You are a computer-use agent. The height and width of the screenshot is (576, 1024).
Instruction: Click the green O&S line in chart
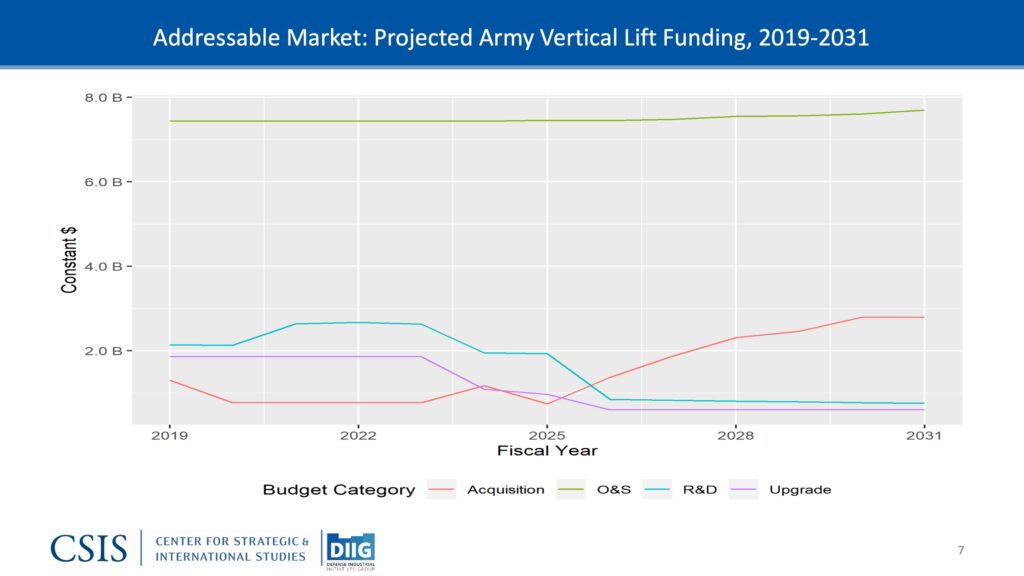(x=400, y=121)
